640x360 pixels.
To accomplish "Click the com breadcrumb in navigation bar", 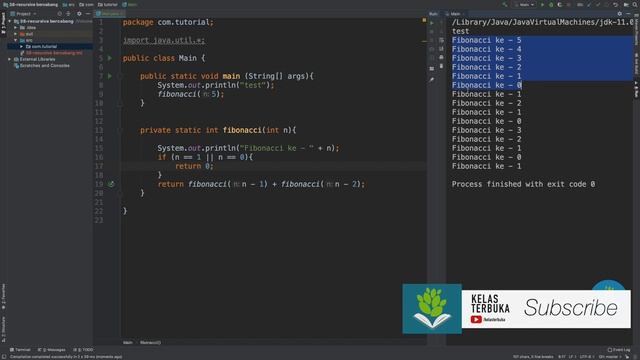I will pyautogui.click(x=87, y=4).
